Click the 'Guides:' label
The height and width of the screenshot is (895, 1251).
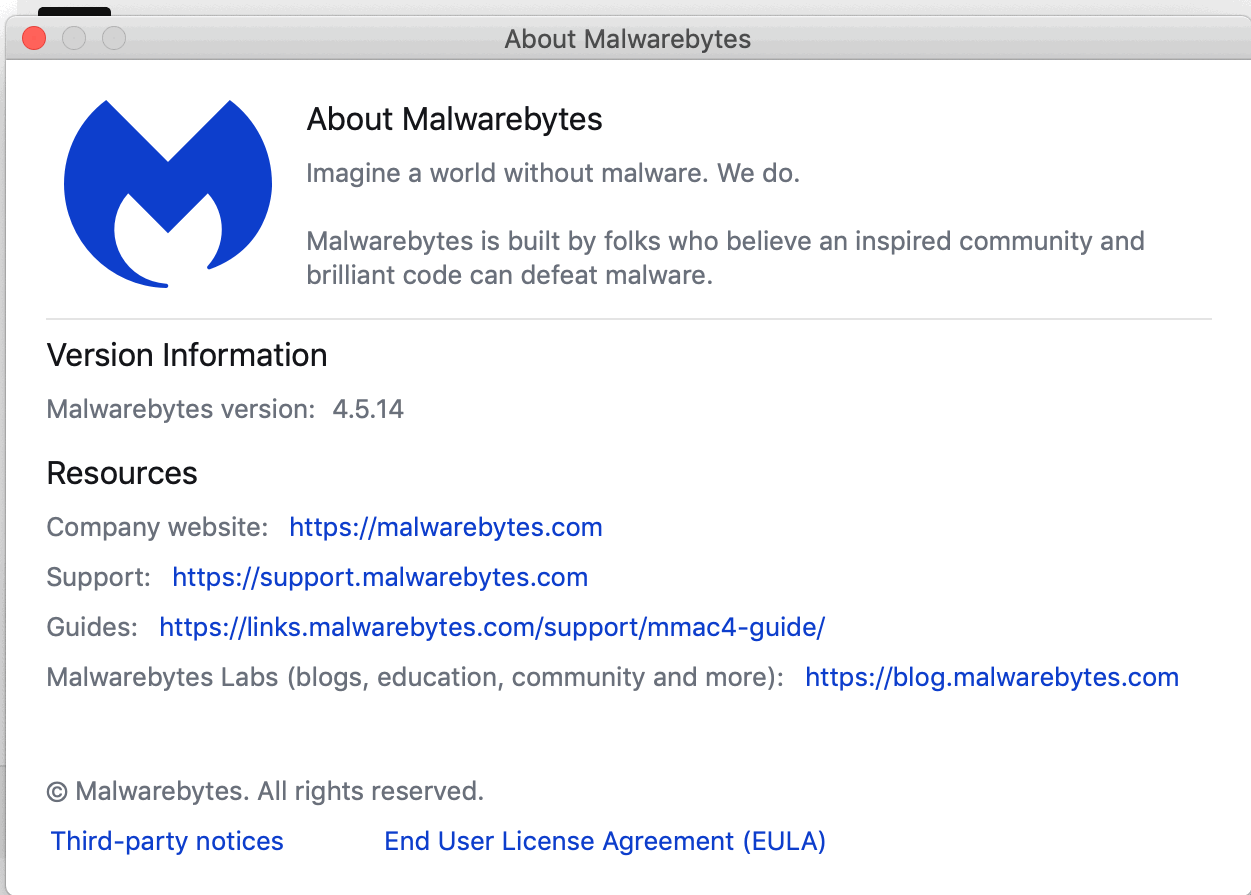pyautogui.click(x=92, y=627)
